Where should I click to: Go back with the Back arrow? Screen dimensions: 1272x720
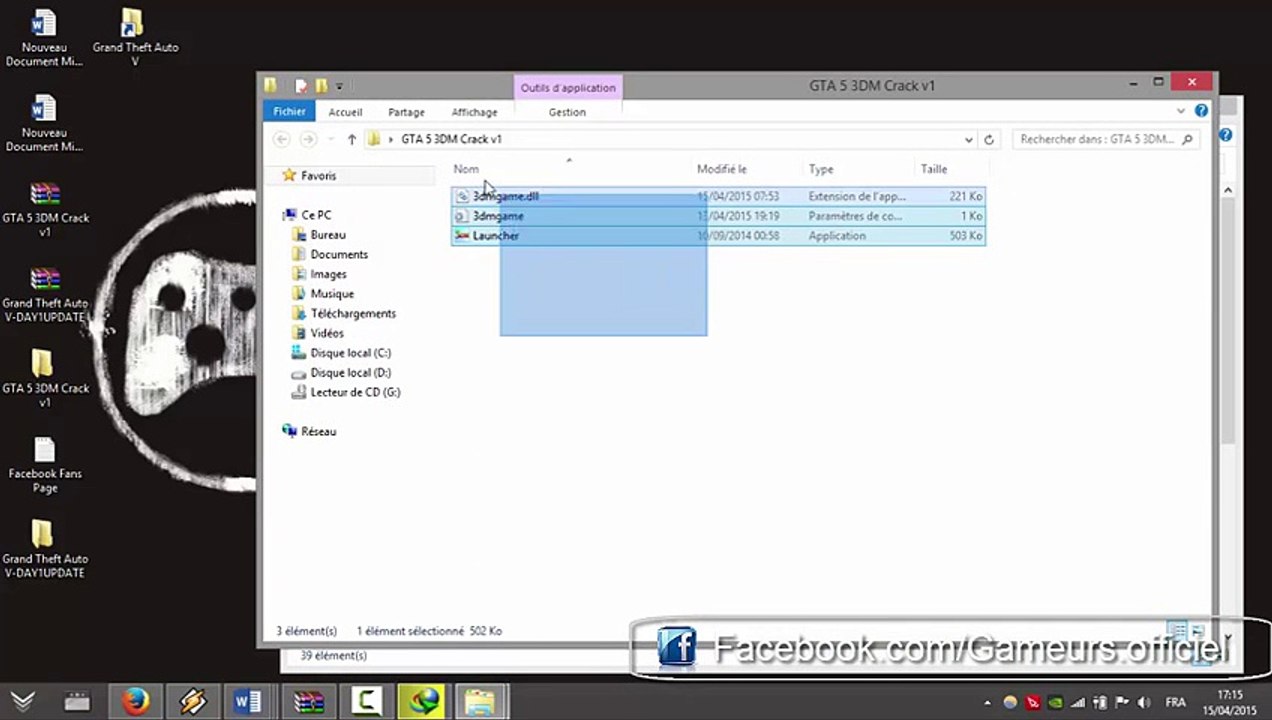282,139
